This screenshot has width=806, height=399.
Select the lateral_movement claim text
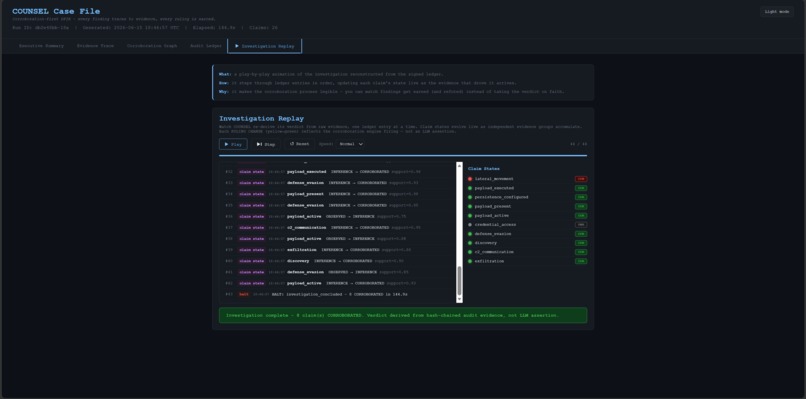click(494, 179)
